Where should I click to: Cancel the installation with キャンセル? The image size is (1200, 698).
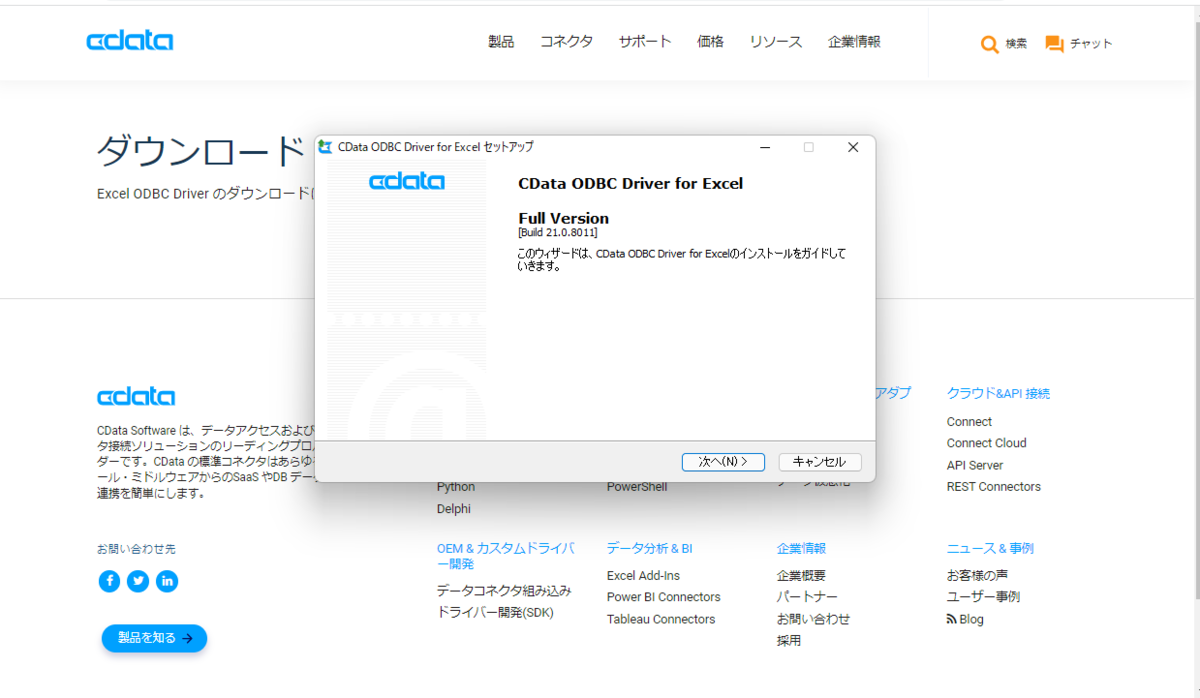coord(819,461)
